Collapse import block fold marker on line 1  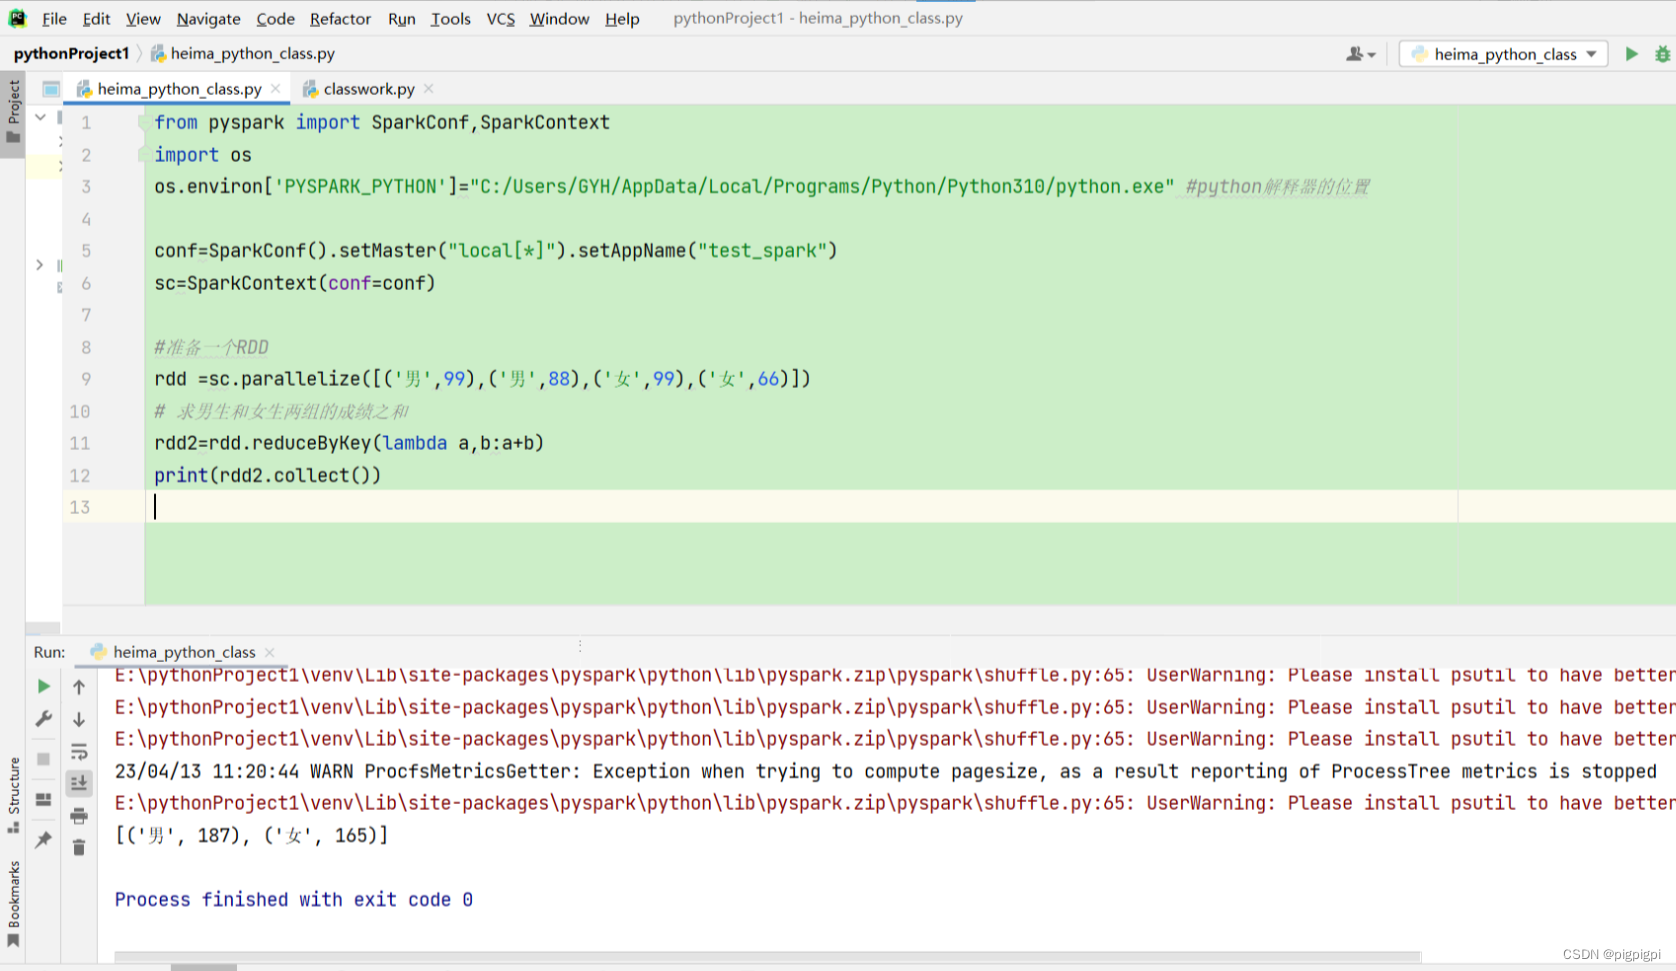[x=145, y=122]
